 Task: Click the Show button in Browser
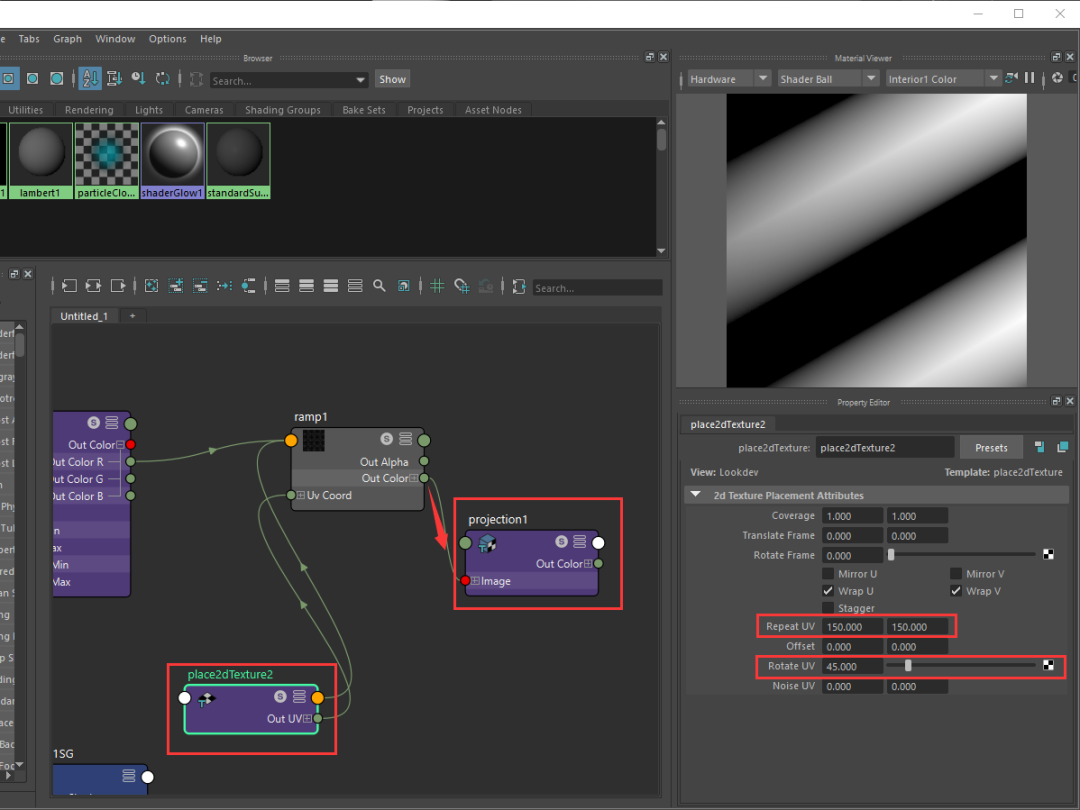tap(392, 79)
